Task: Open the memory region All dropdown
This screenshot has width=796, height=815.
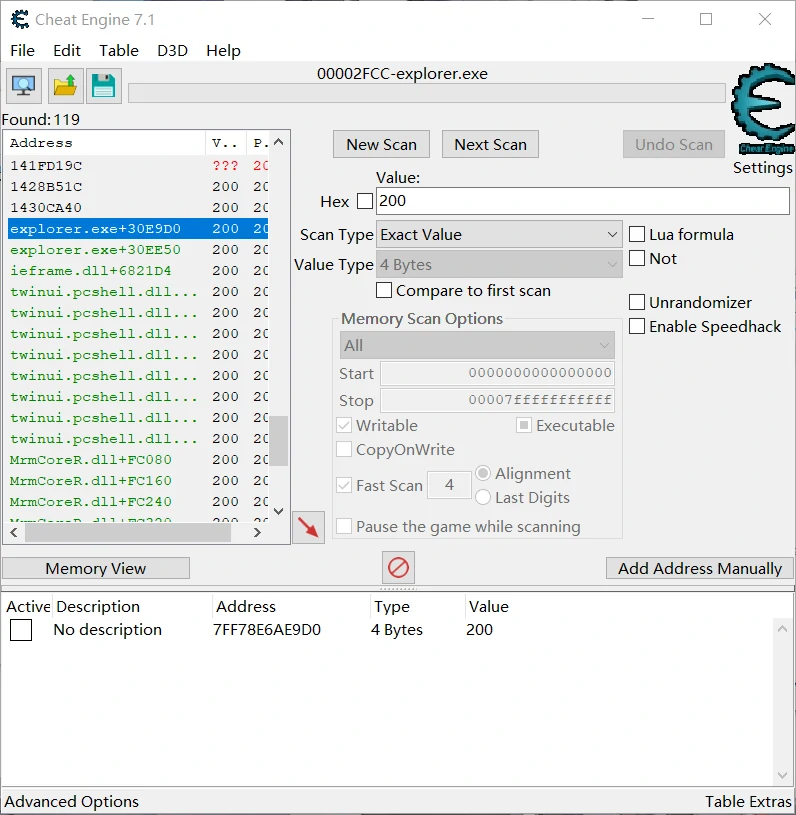Action: 477,346
